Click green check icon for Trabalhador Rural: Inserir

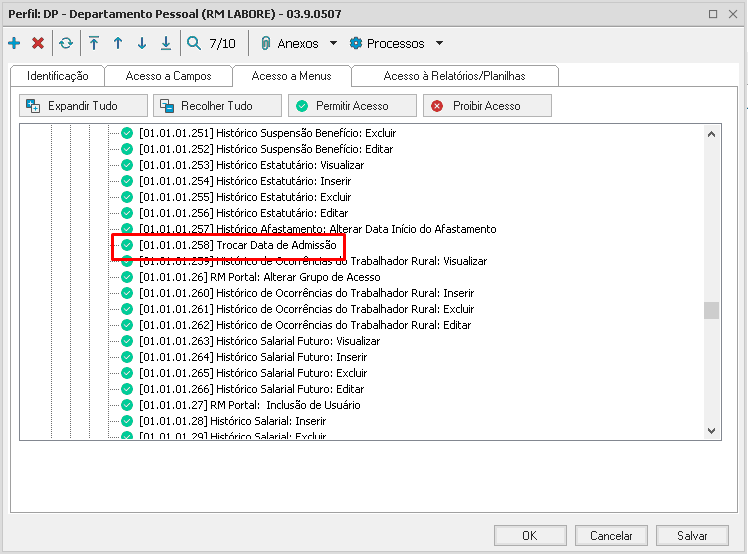[127, 293]
